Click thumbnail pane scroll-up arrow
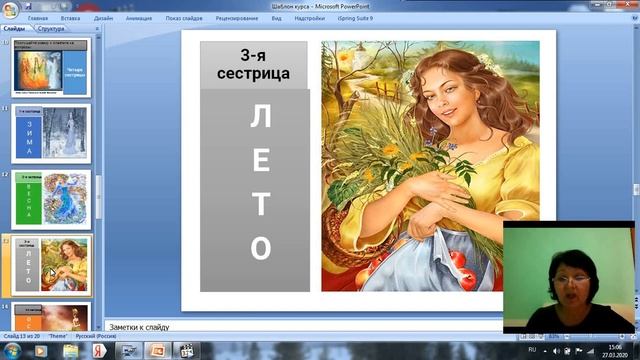Image resolution: width=640 pixels, height=360 pixels. (98, 37)
